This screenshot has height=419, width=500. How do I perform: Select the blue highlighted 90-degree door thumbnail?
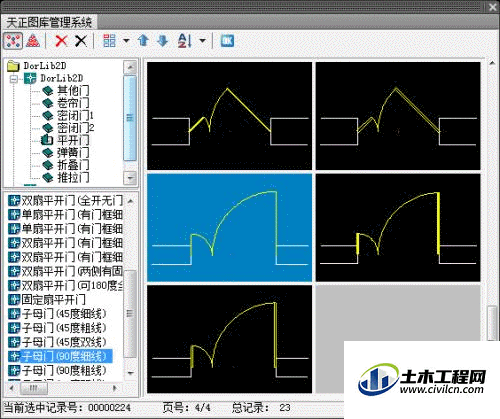tap(230, 228)
